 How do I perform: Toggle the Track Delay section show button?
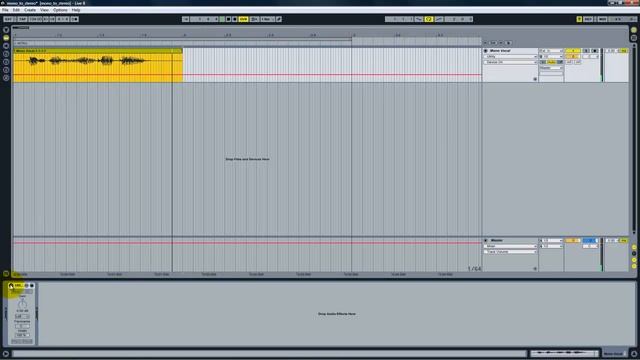(x=634, y=266)
